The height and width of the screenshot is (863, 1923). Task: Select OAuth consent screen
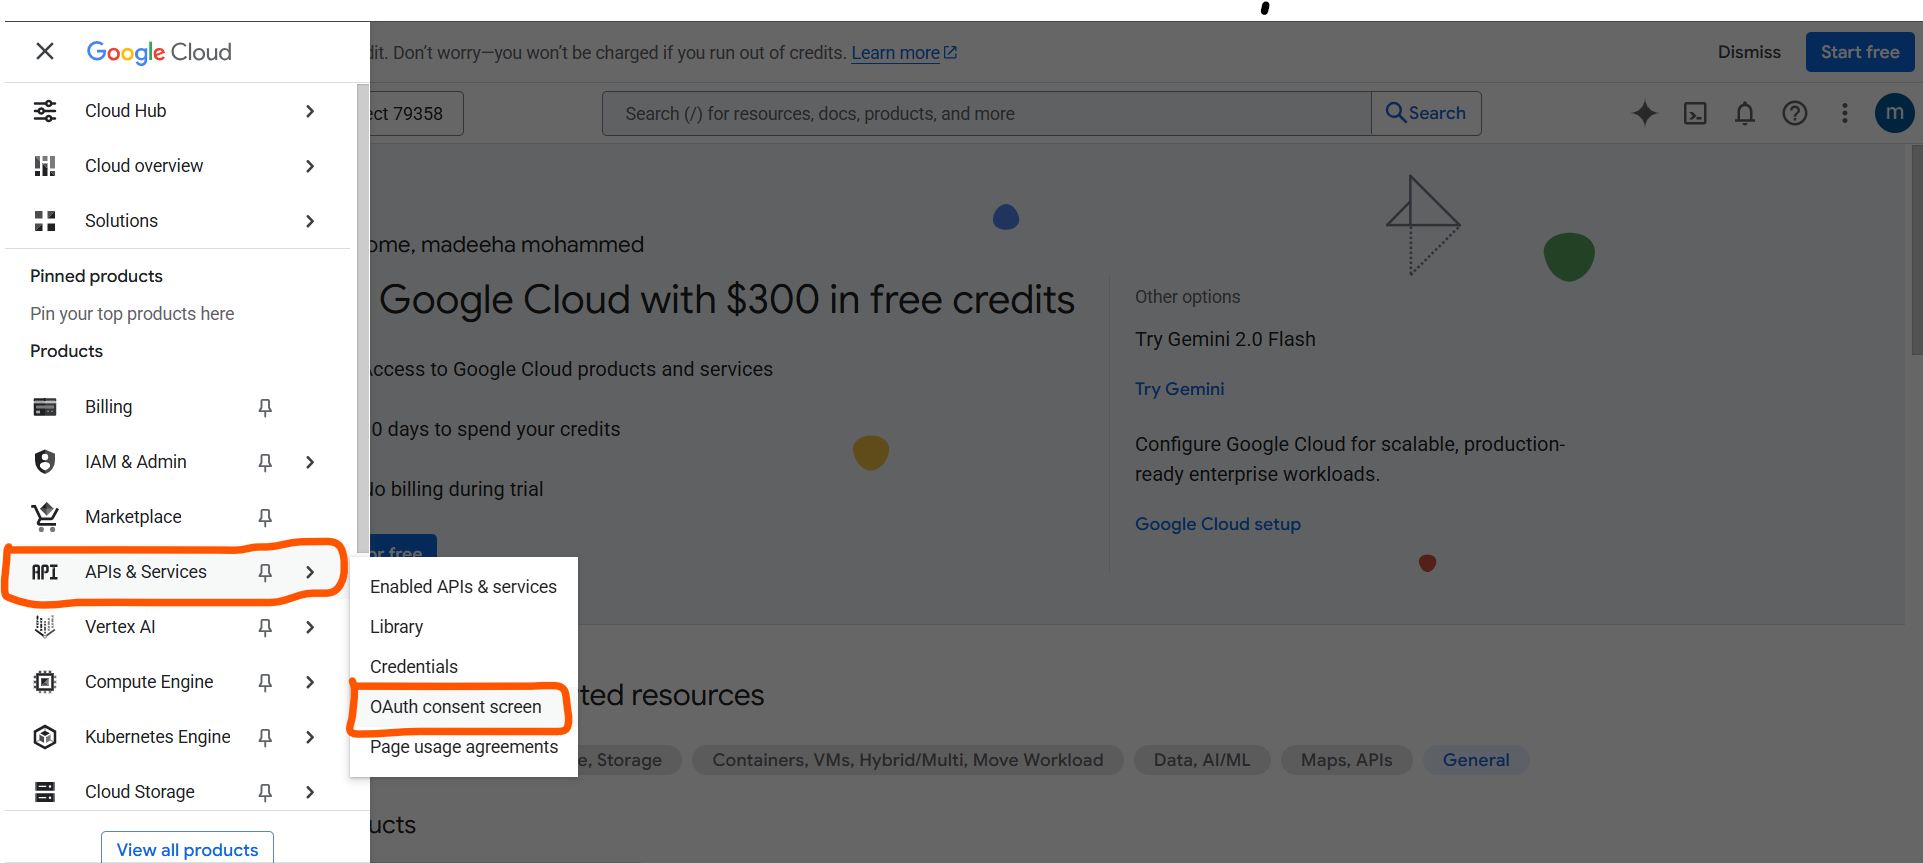(x=456, y=707)
